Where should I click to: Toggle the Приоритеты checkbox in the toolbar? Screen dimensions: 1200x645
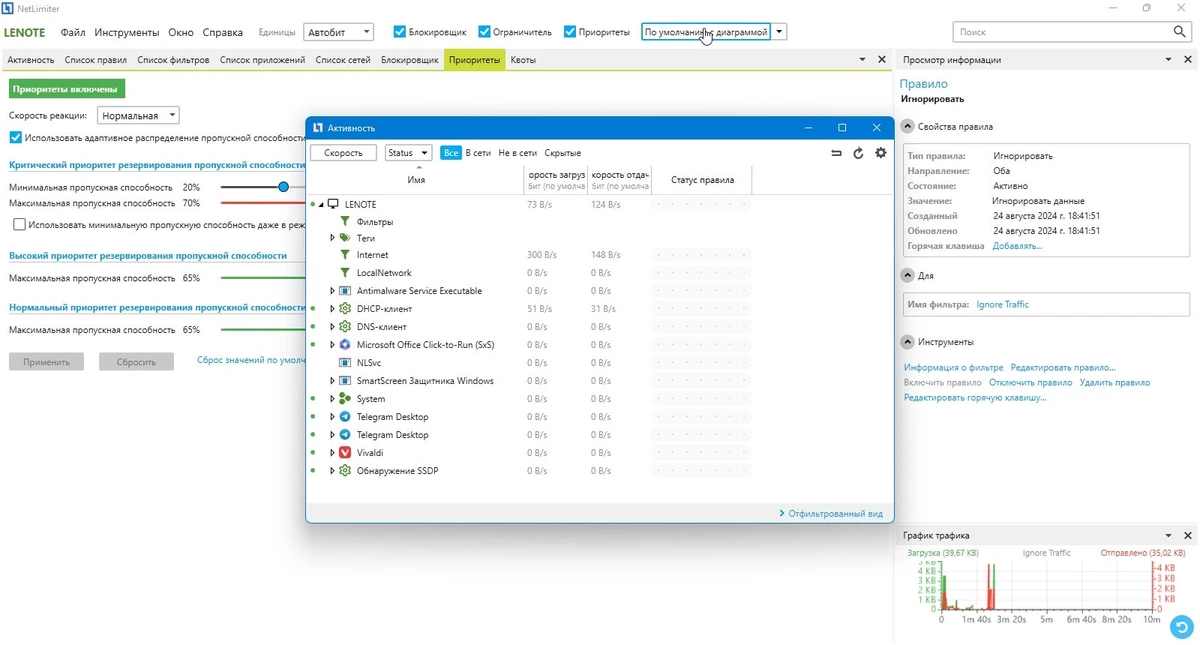570,32
